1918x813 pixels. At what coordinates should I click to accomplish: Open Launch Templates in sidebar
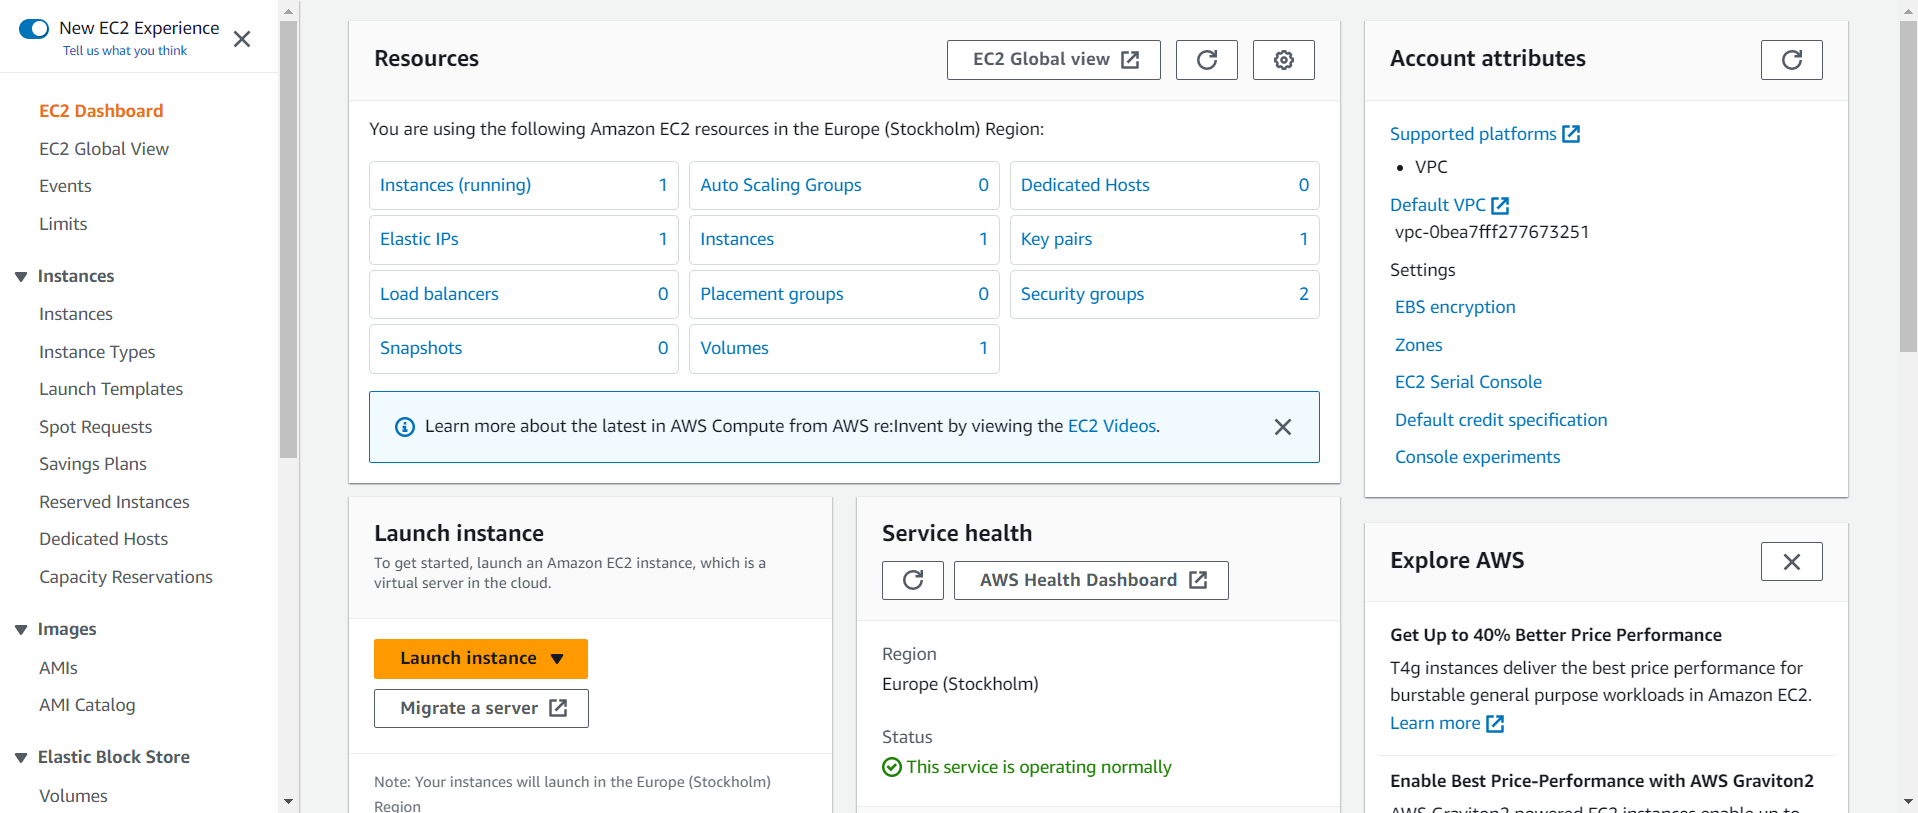pos(111,389)
